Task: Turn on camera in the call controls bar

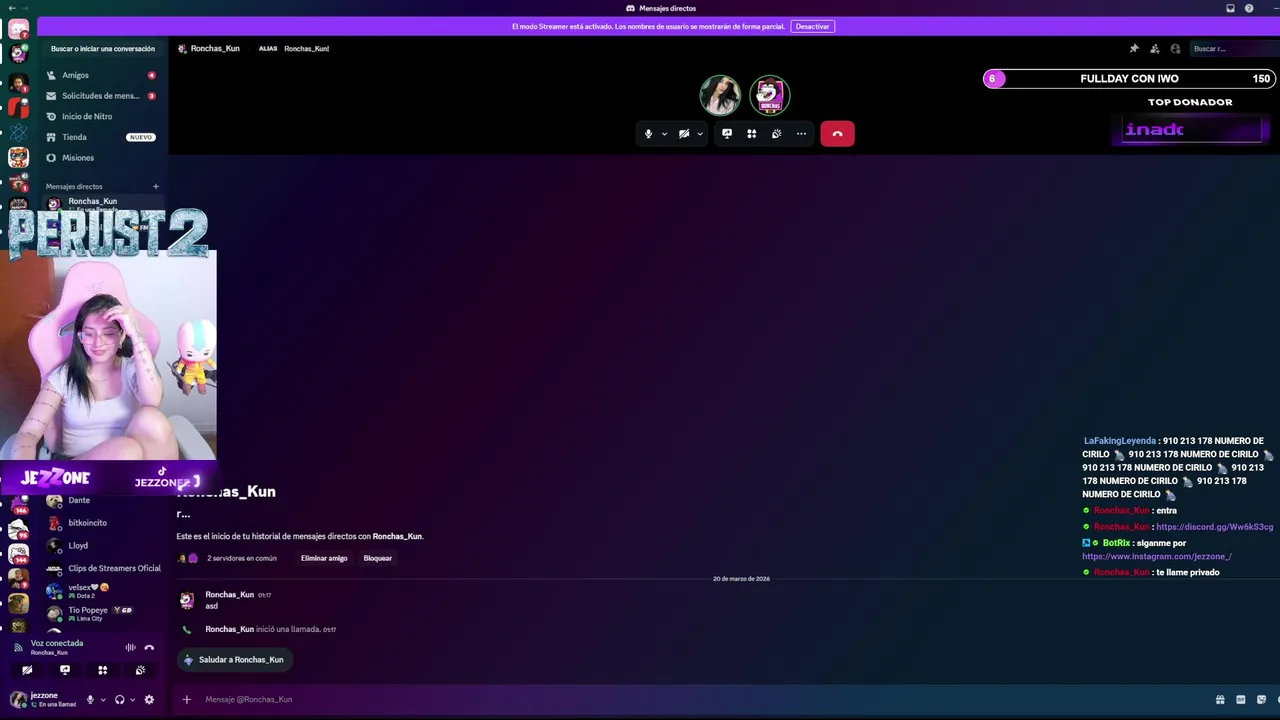Action: point(684,134)
